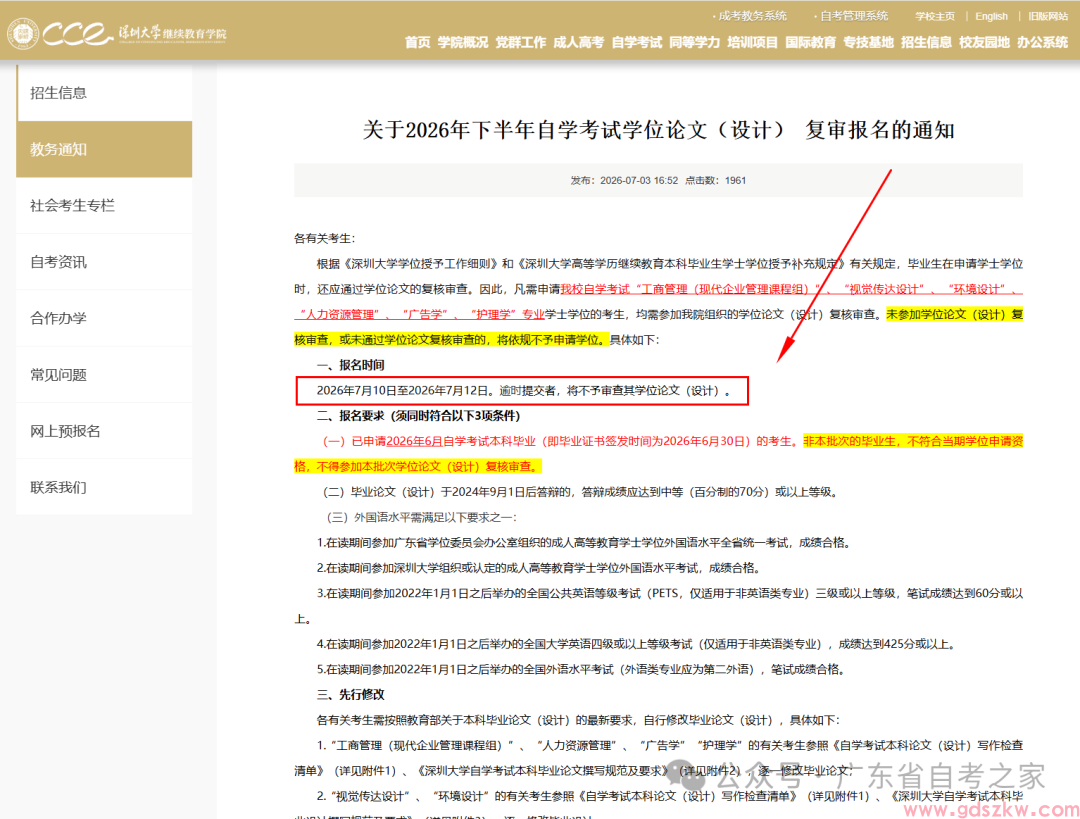Go to 办公系统 in nav bar
Viewport: 1080px width, 819px height.
[1043, 43]
